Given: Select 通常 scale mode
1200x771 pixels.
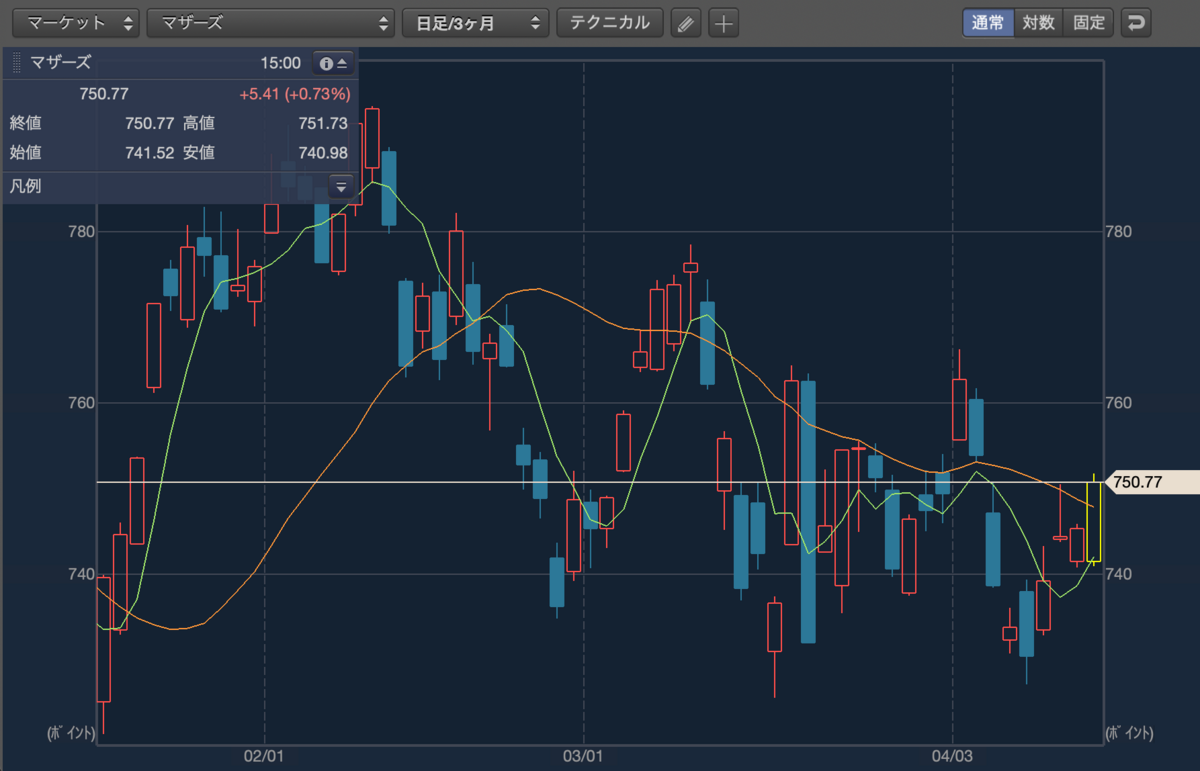Looking at the screenshot, I should click(988, 23).
